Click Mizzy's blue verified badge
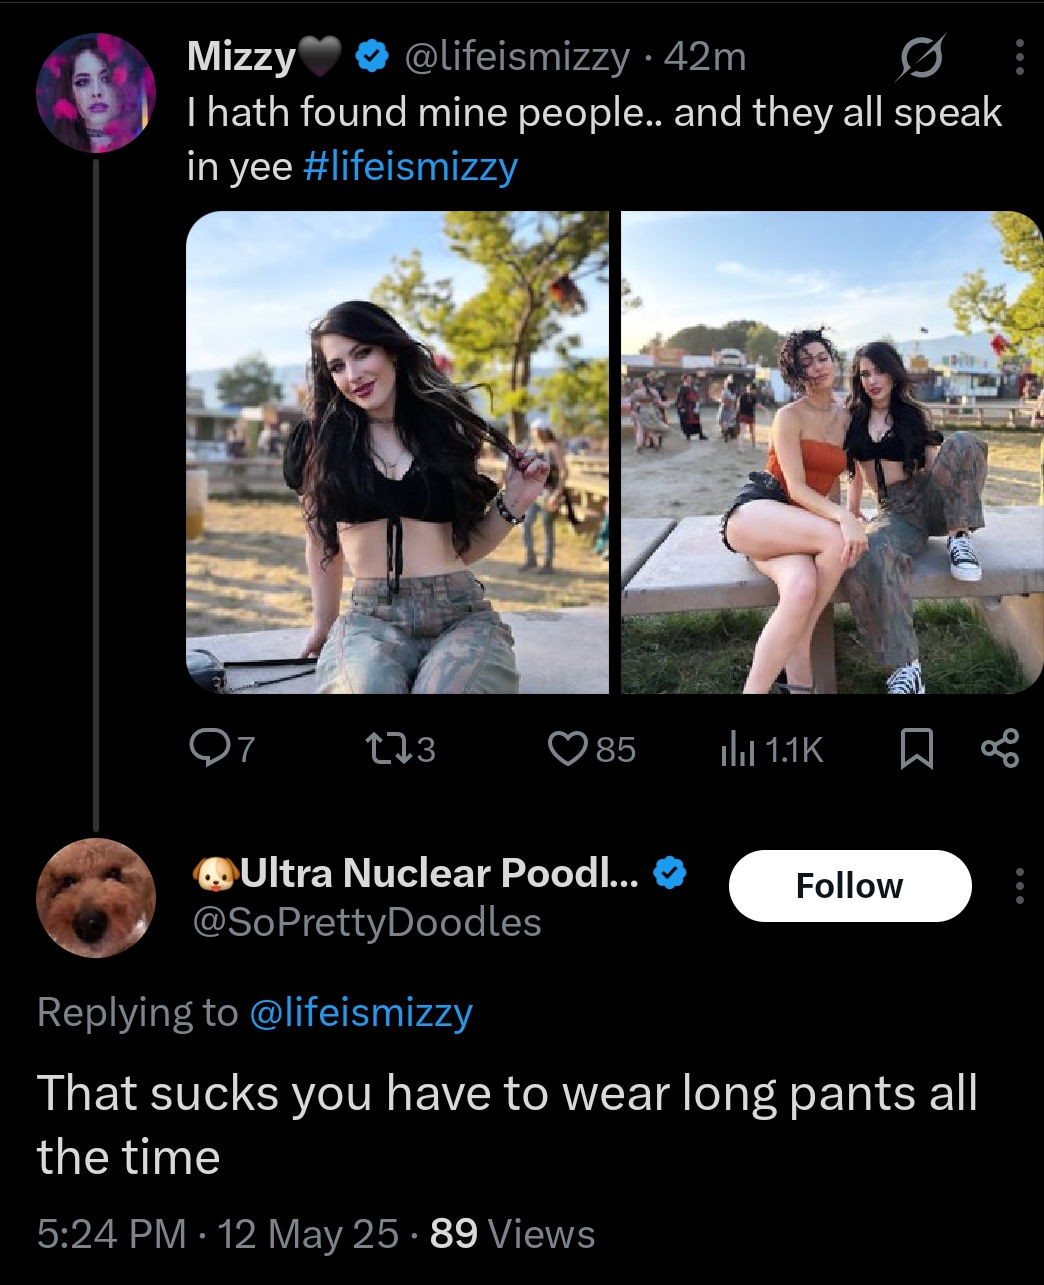This screenshot has width=1044, height=1285. click(x=372, y=58)
